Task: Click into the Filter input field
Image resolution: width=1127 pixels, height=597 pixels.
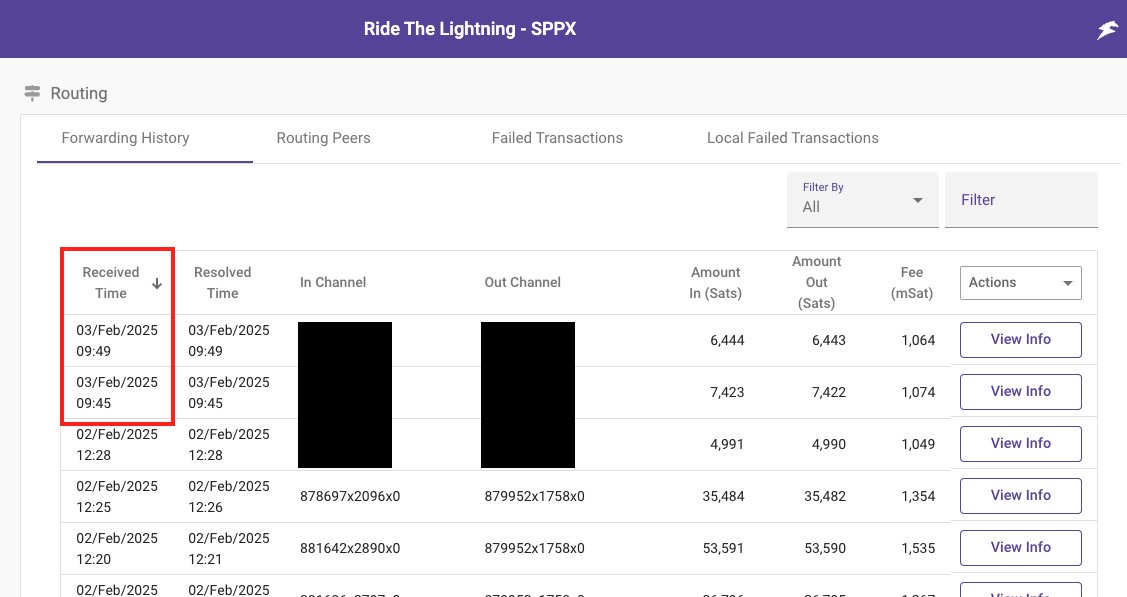Action: [1021, 200]
